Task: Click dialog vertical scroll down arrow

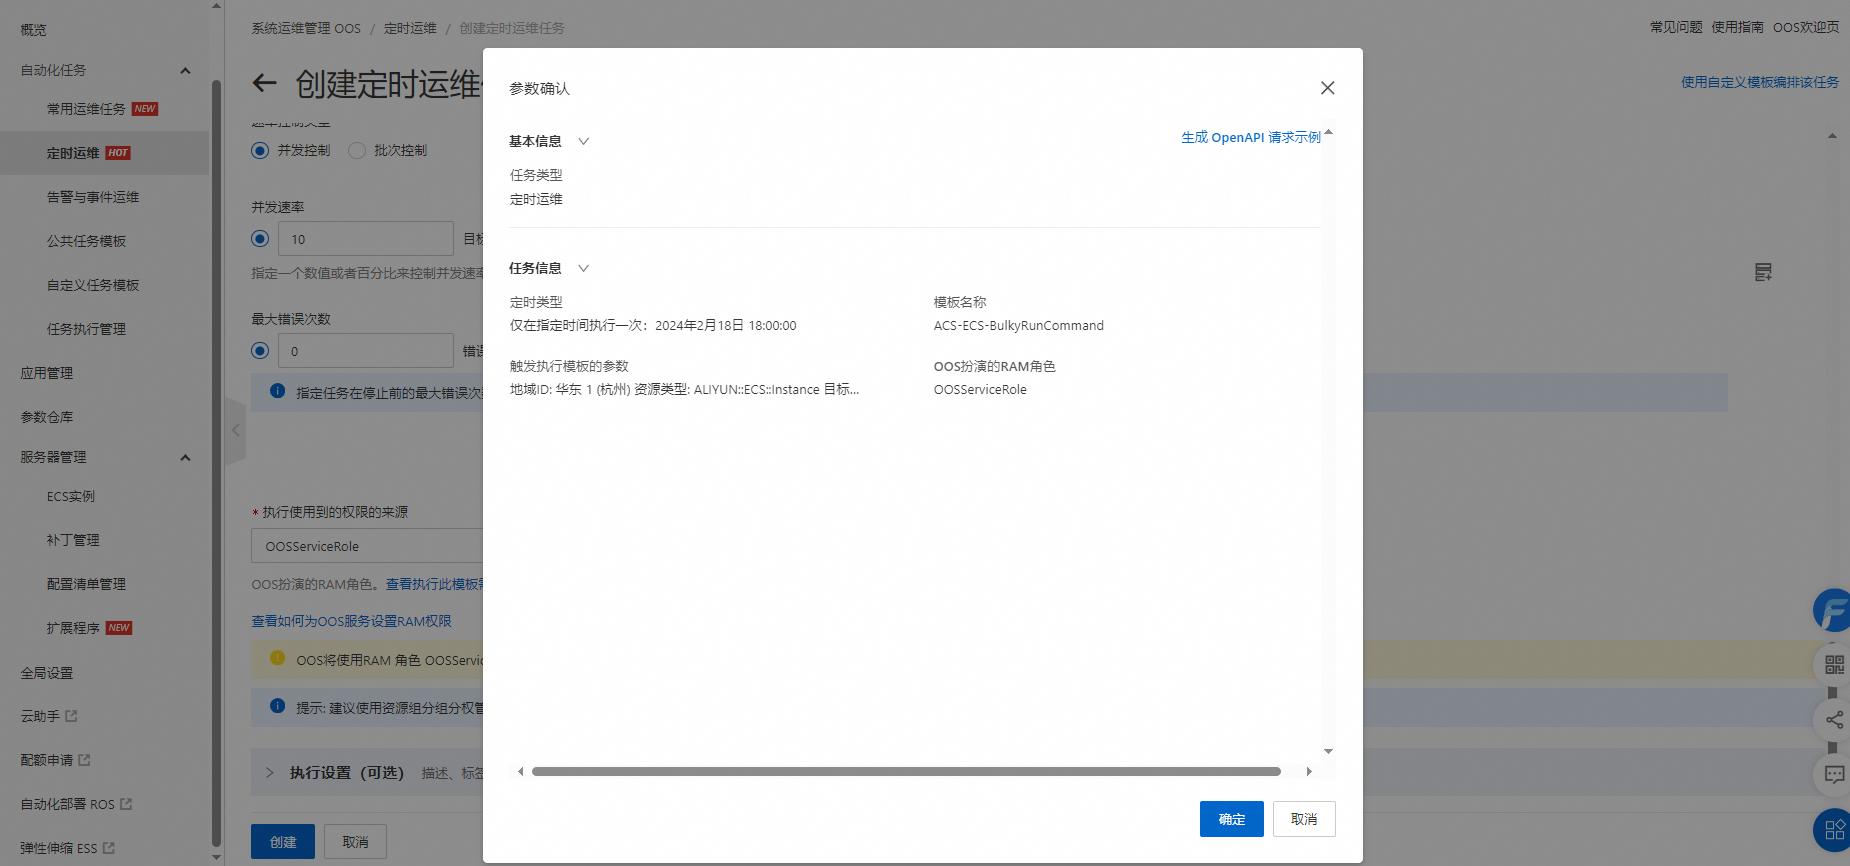Action: click(1328, 751)
